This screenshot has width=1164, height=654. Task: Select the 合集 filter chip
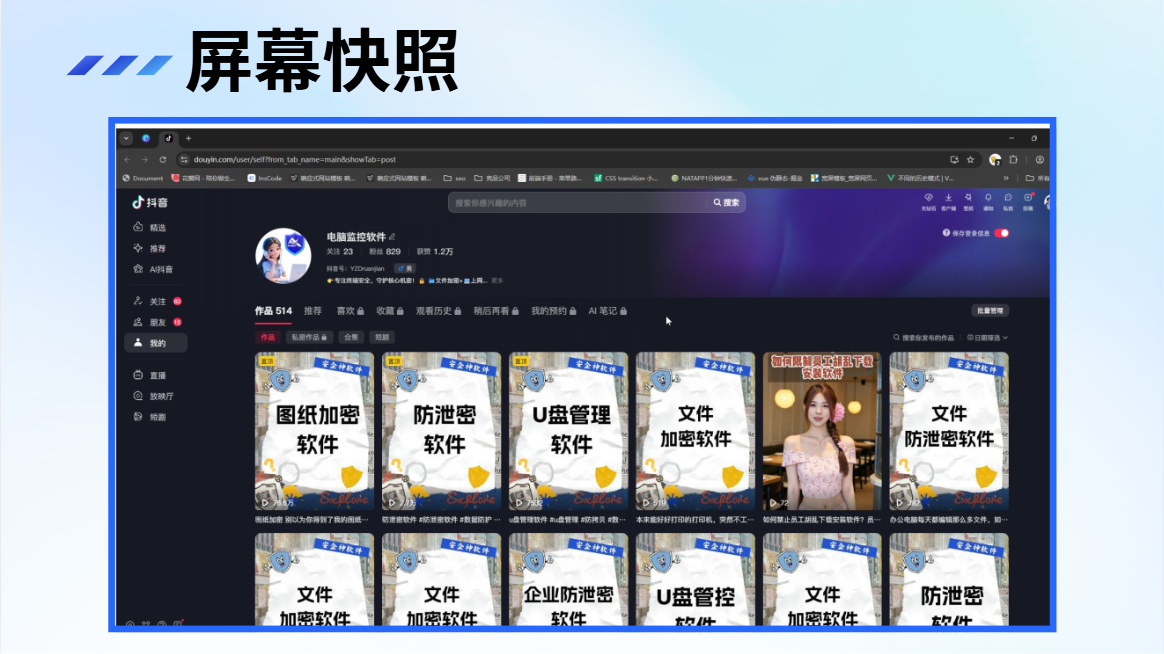pos(351,337)
